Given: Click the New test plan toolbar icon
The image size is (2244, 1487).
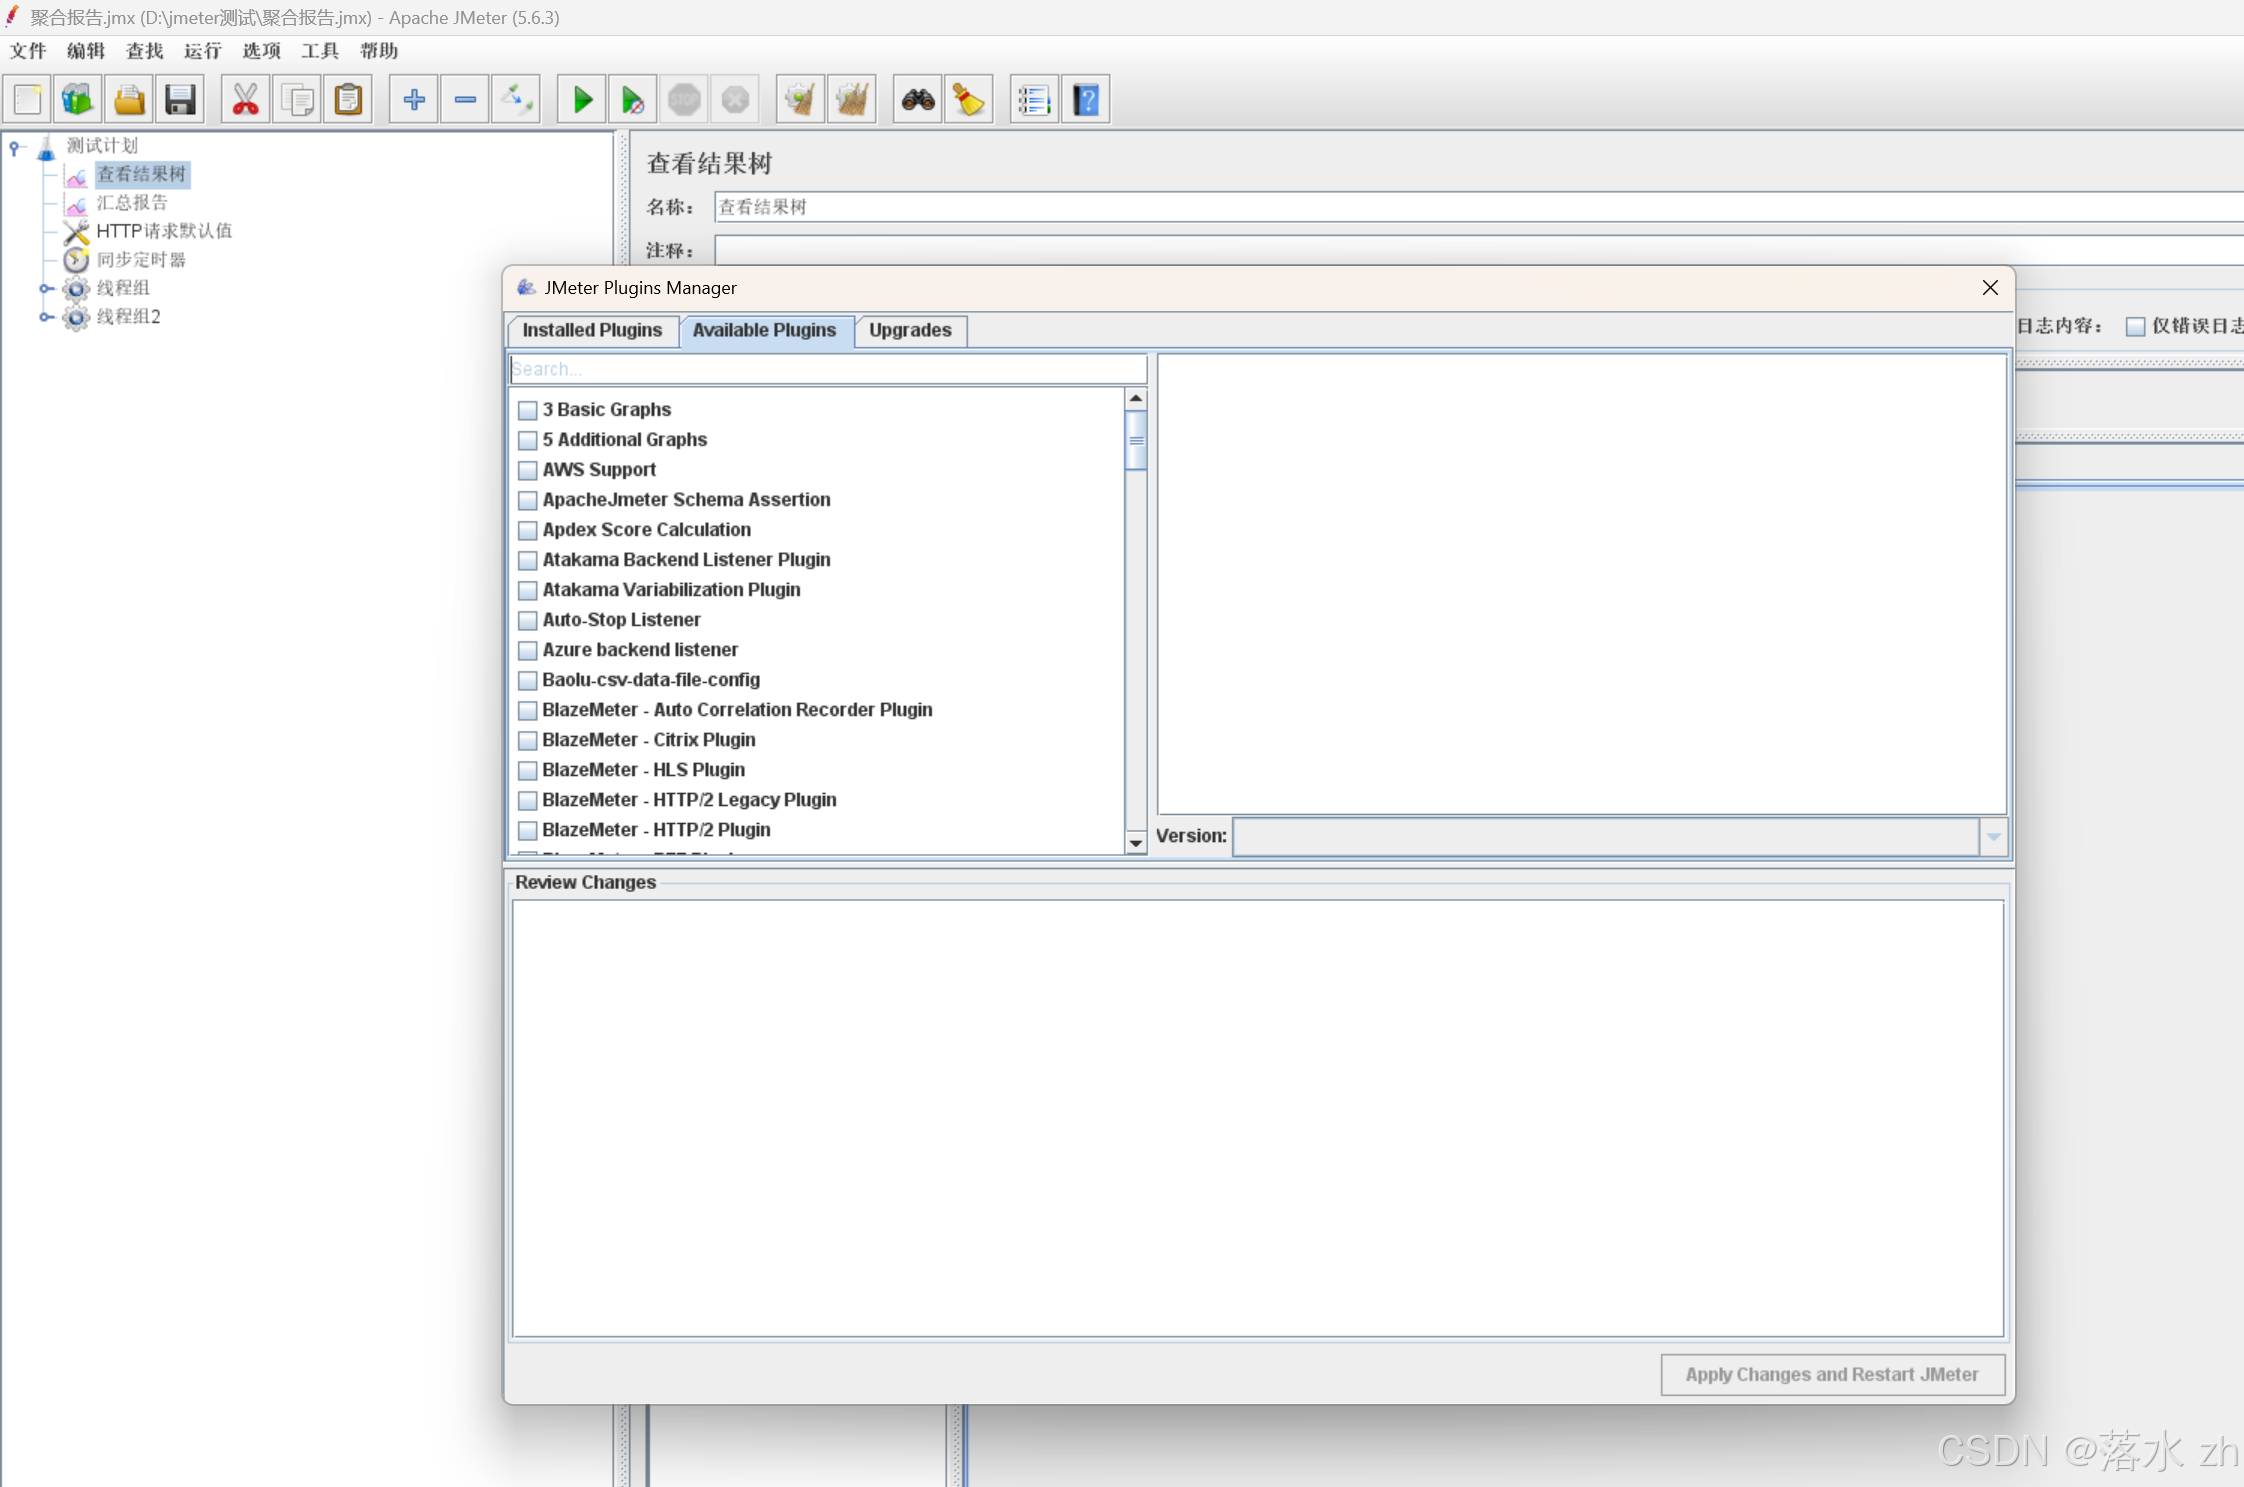Looking at the screenshot, I should point(27,99).
